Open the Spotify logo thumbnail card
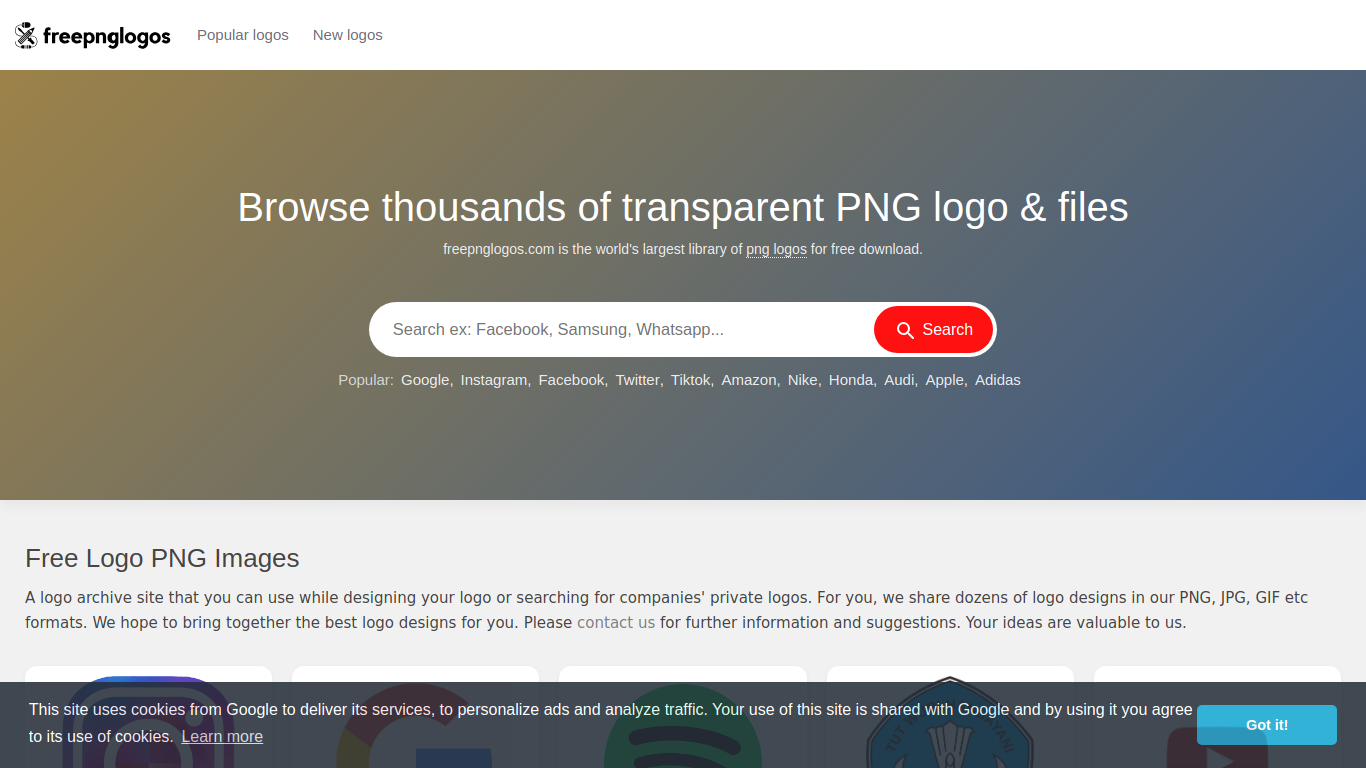The height and width of the screenshot is (768, 1366). [x=683, y=717]
